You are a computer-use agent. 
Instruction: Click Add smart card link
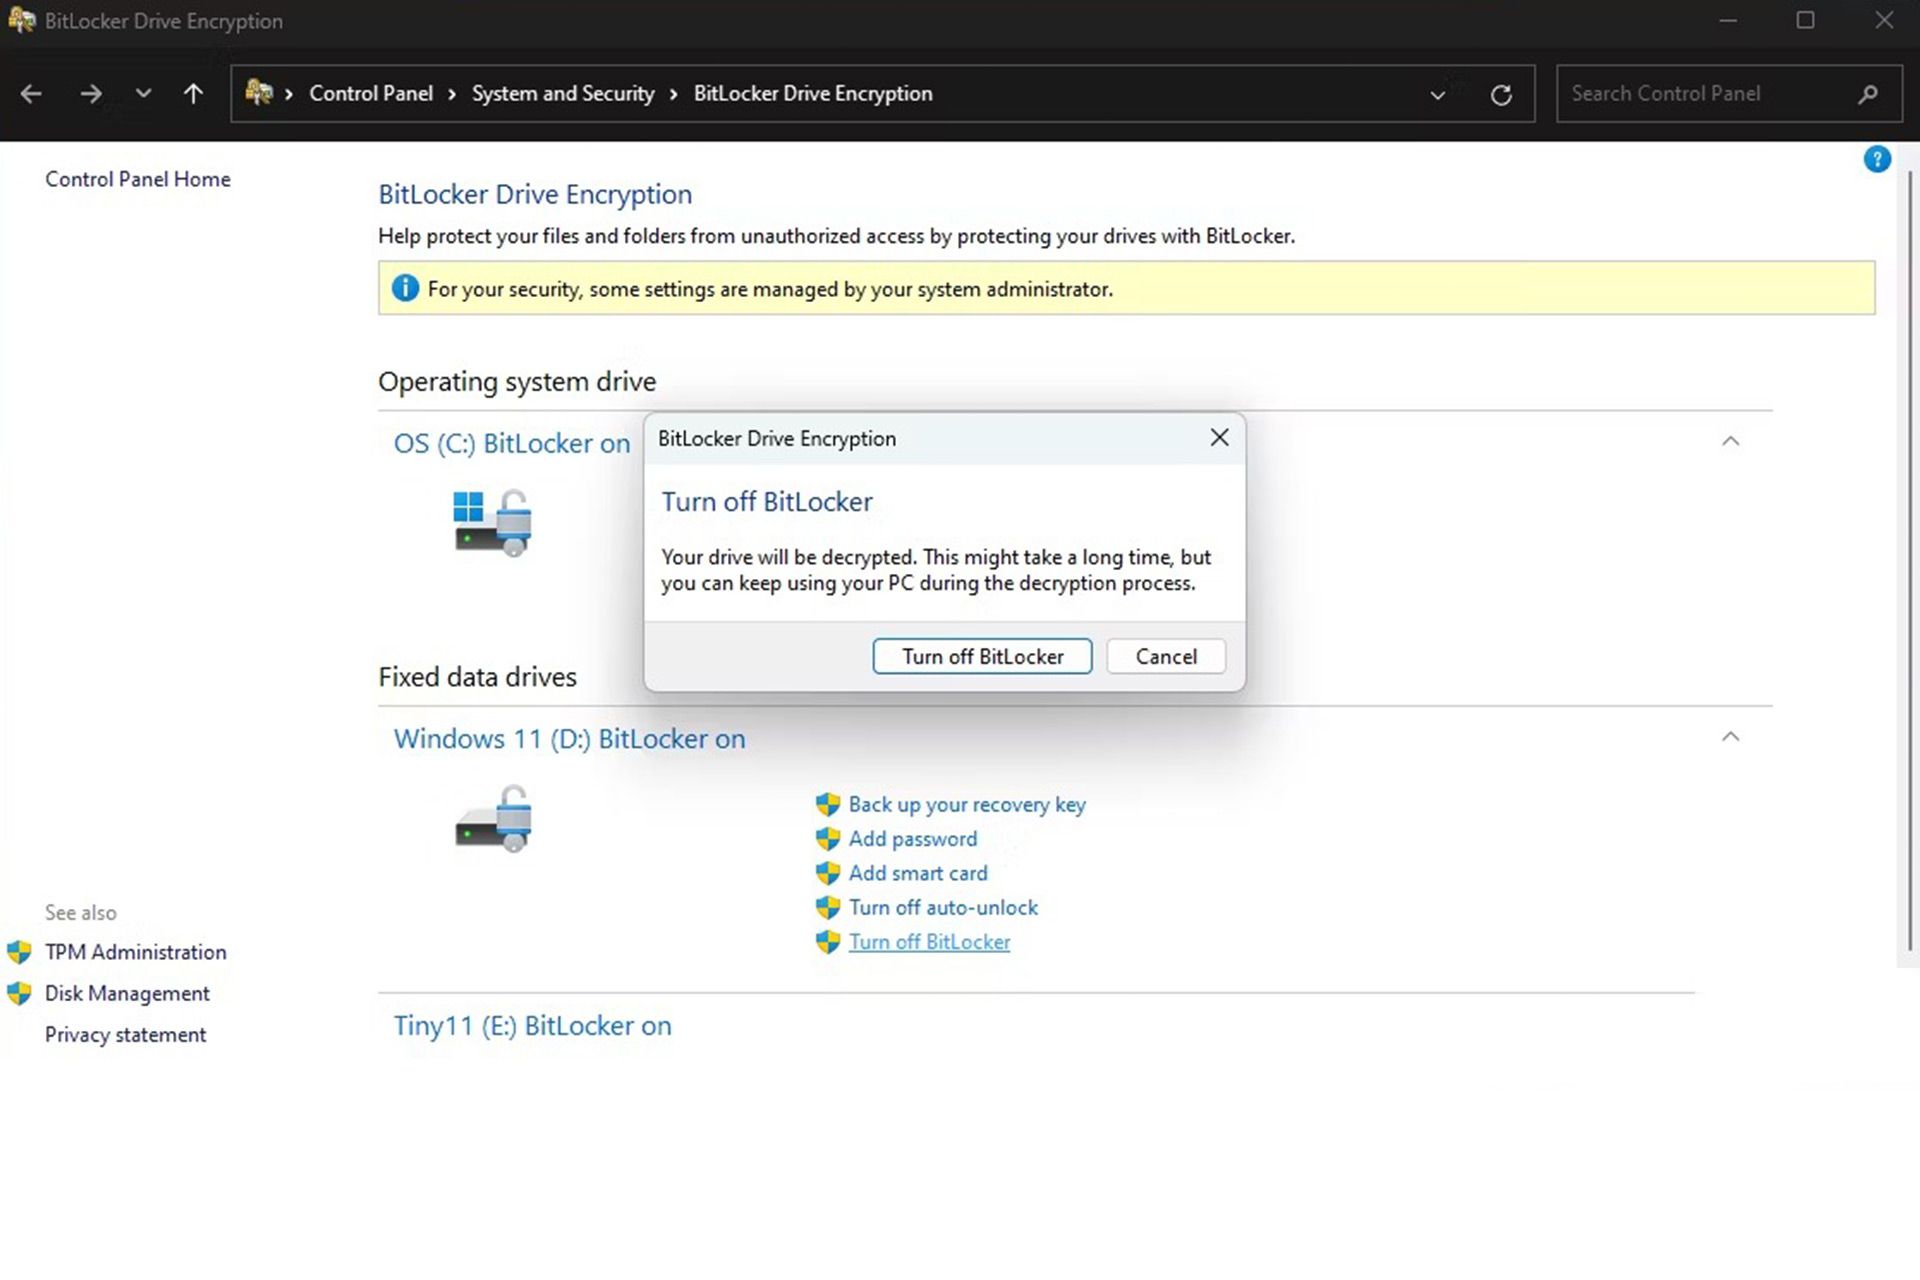[918, 873]
